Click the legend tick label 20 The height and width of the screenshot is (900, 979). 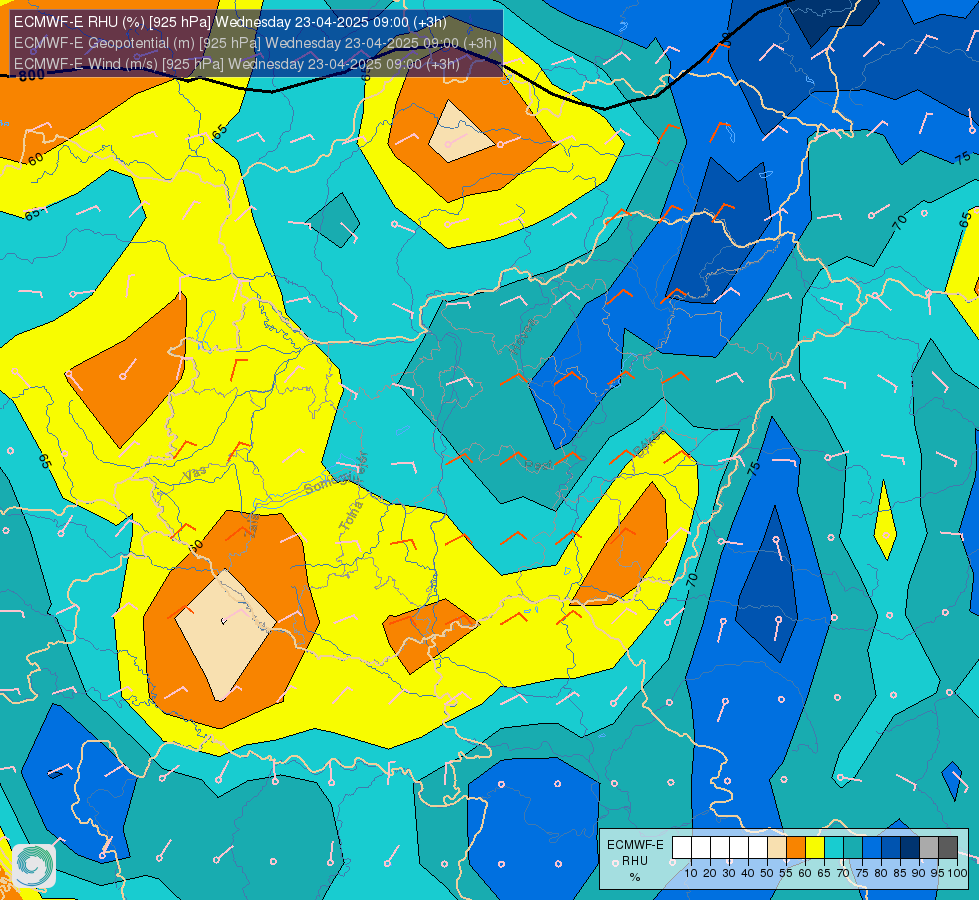(x=710, y=873)
